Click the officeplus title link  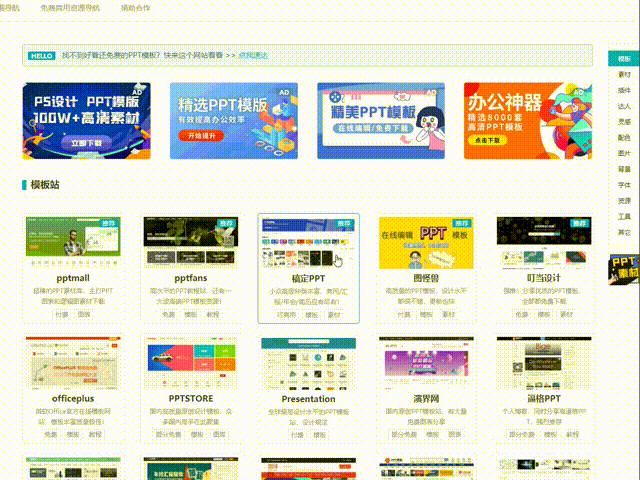pos(73,398)
